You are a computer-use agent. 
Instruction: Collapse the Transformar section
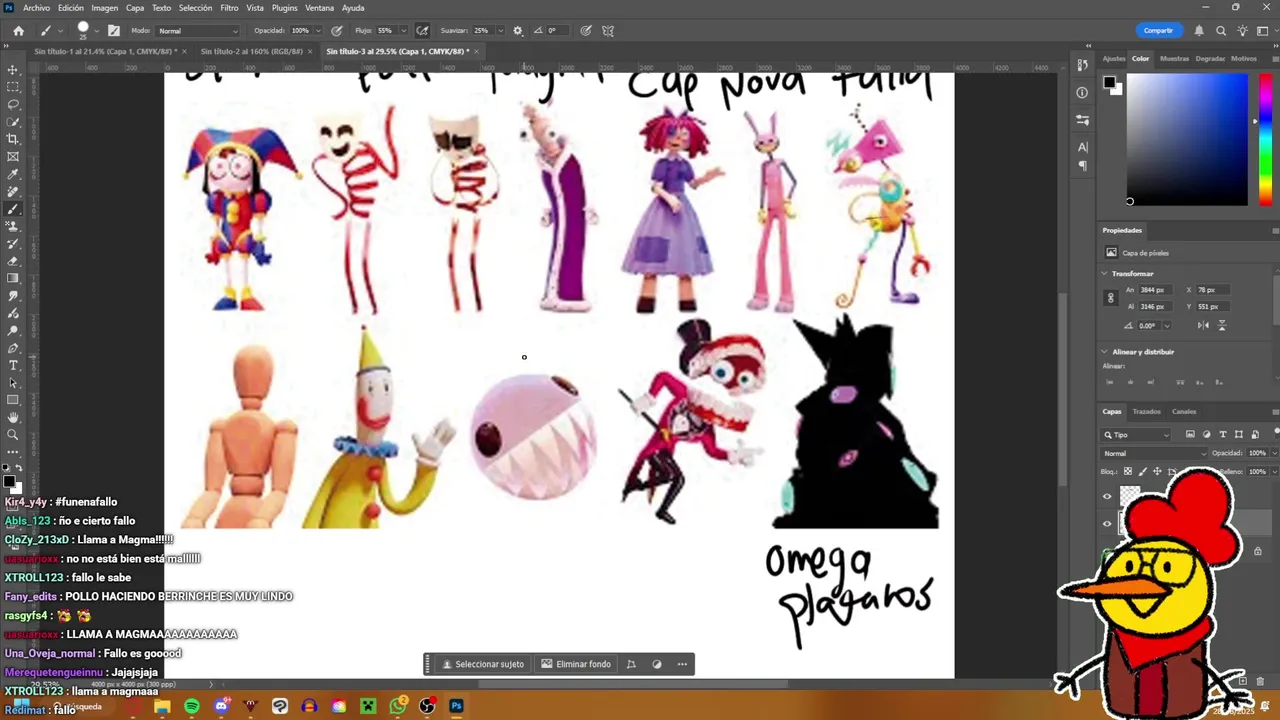(x=1106, y=273)
